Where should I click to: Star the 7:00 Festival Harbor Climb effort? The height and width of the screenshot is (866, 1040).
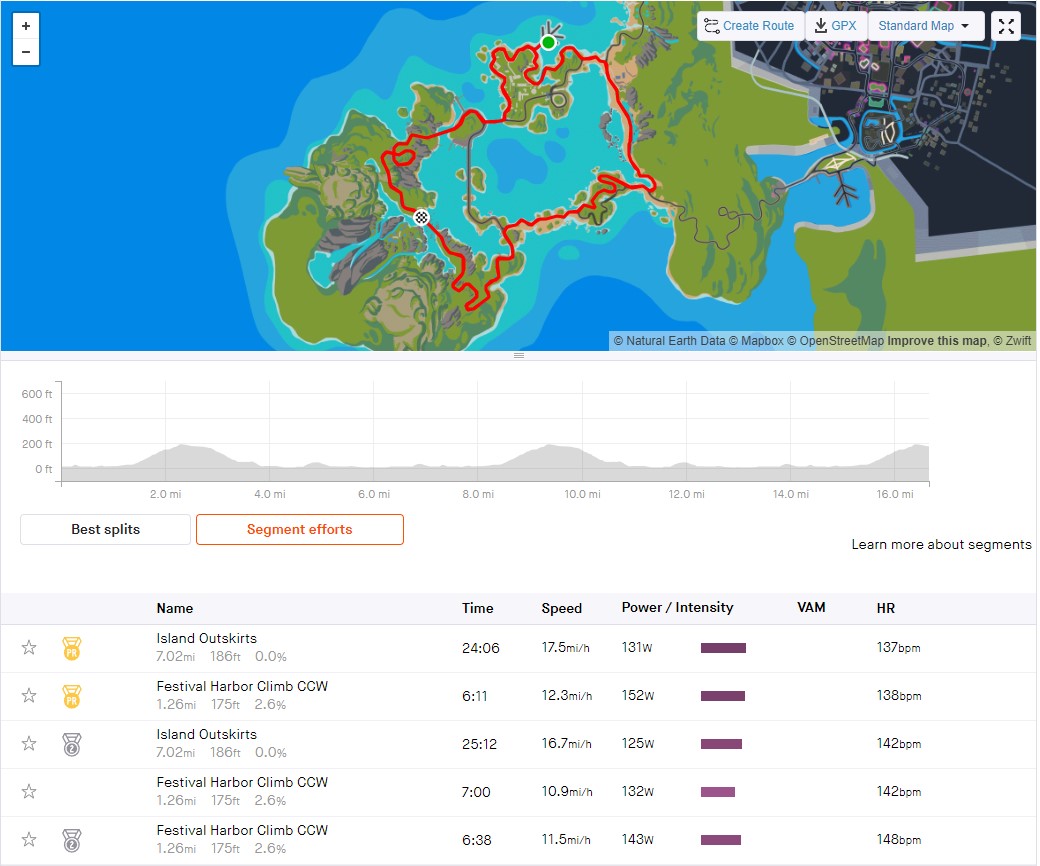[29, 792]
